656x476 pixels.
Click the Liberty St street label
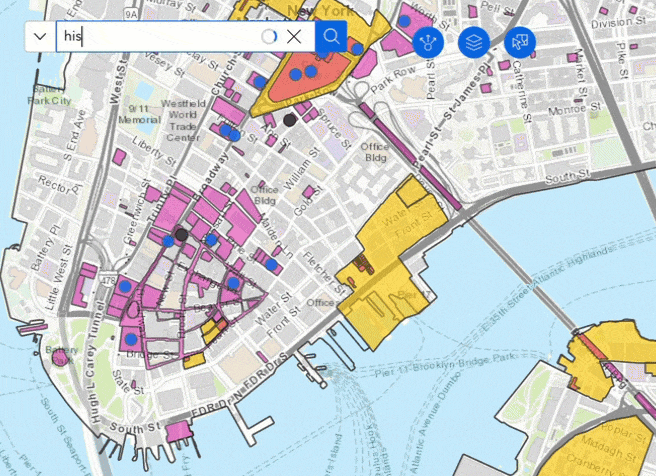pos(154,151)
